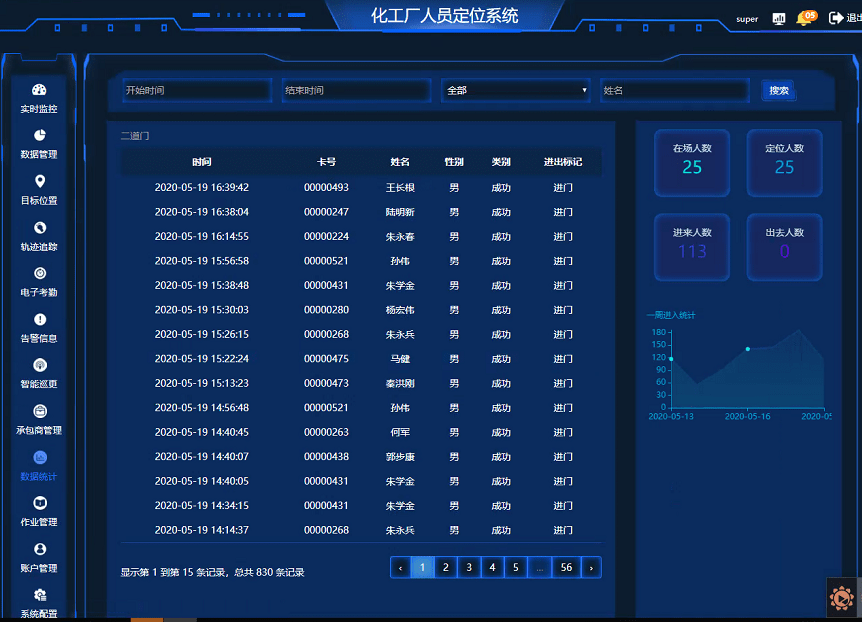Click the 2020-05-16 data point on chart
Viewport: 862px width, 622px height.
748,349
